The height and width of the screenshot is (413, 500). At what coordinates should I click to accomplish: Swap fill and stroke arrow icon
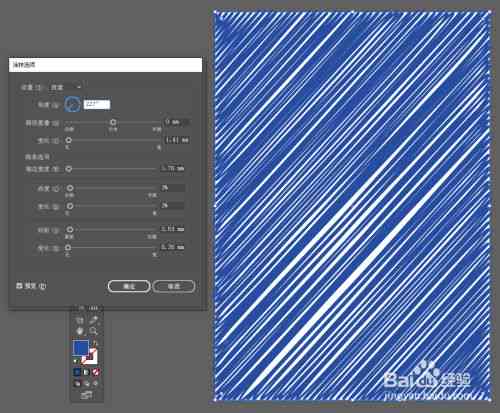coord(95,343)
